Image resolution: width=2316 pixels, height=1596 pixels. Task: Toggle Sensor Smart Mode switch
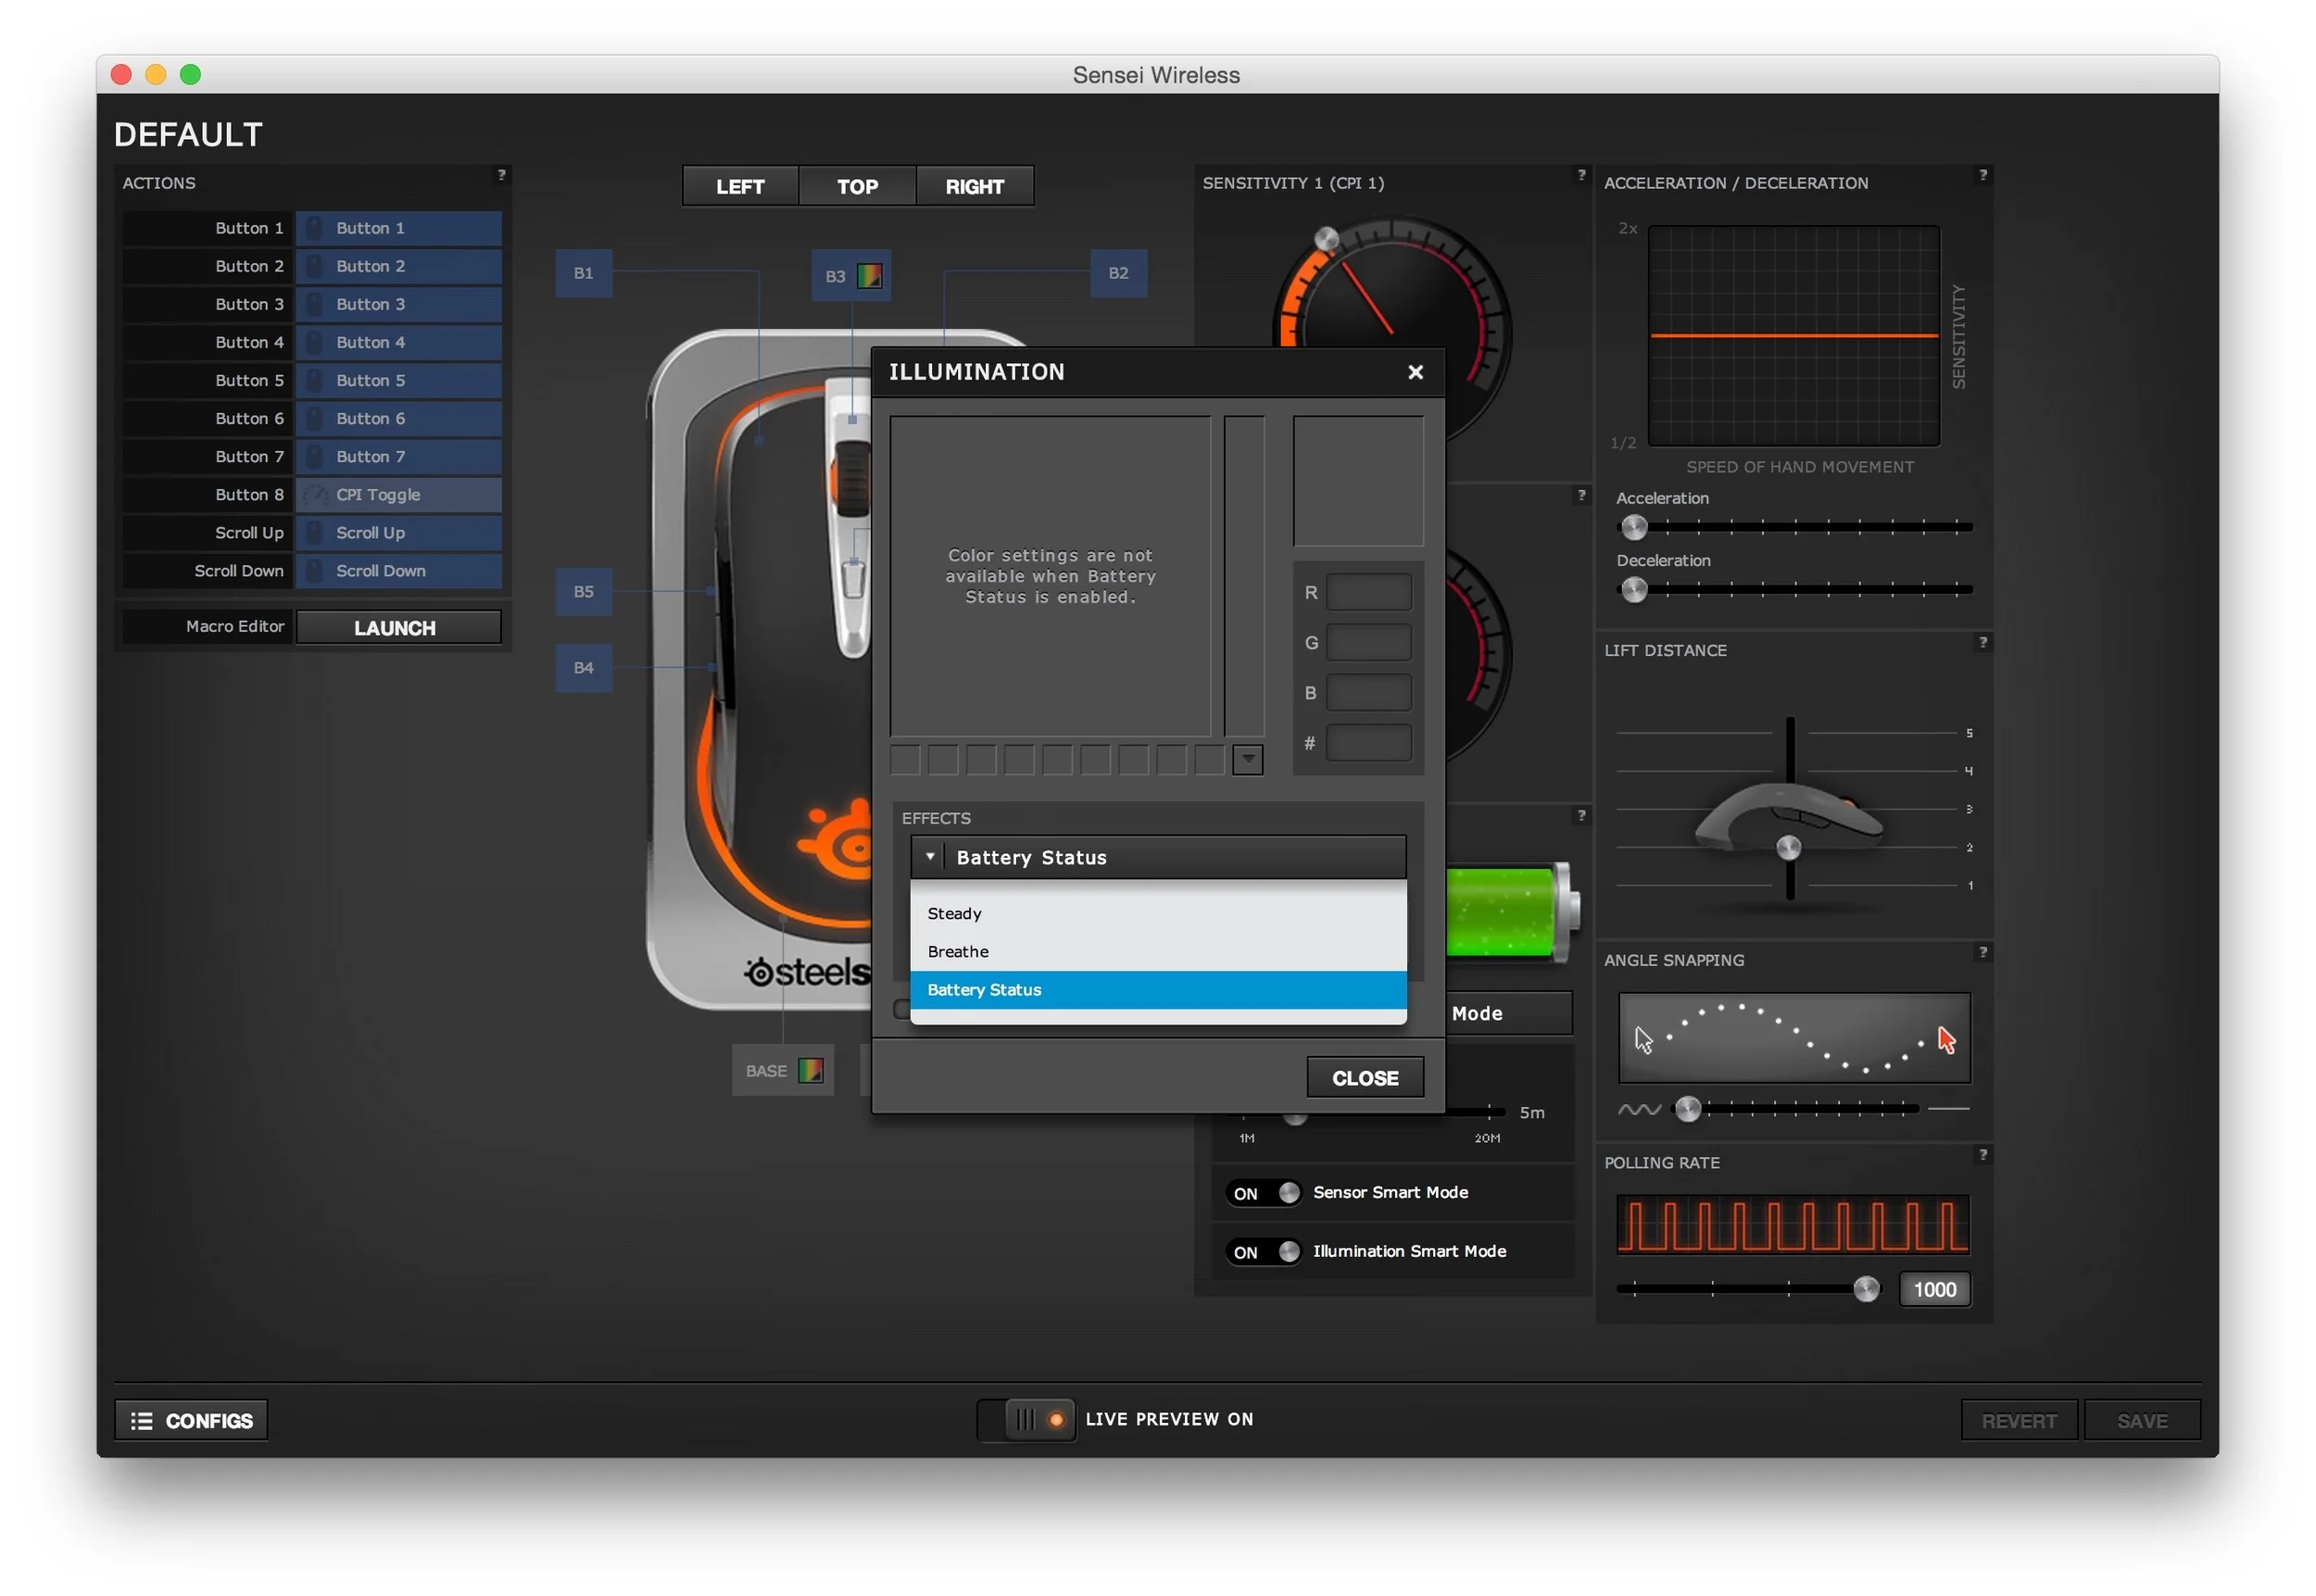point(1265,1193)
